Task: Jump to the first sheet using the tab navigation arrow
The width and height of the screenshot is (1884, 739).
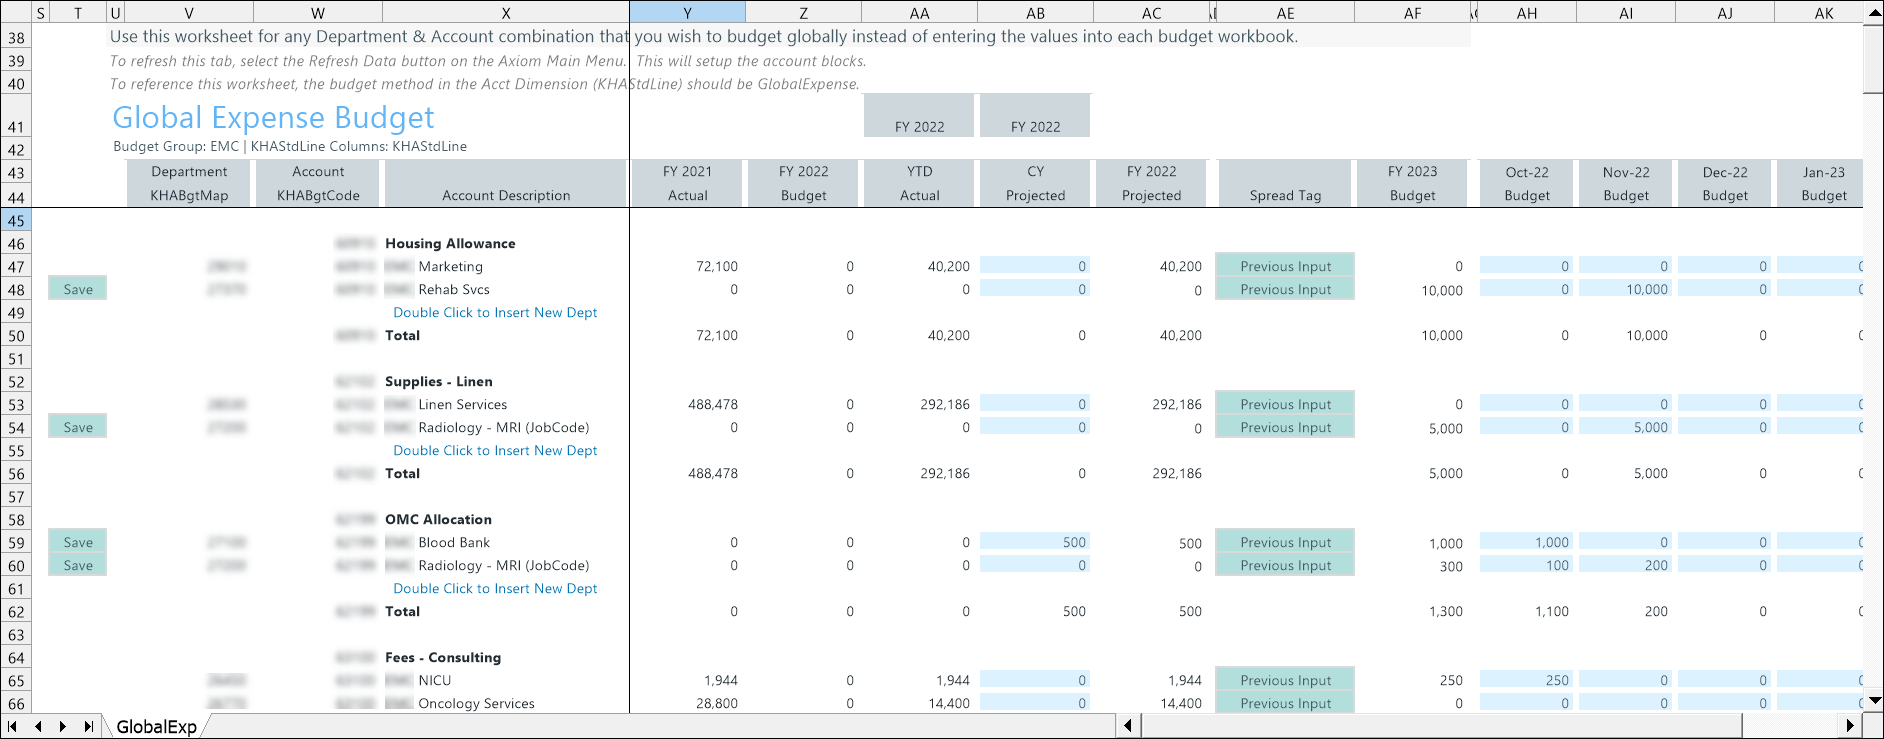Action: tap(13, 726)
